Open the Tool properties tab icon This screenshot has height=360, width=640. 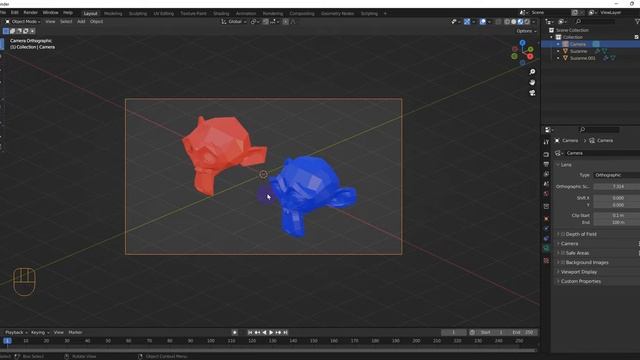[x=547, y=142]
